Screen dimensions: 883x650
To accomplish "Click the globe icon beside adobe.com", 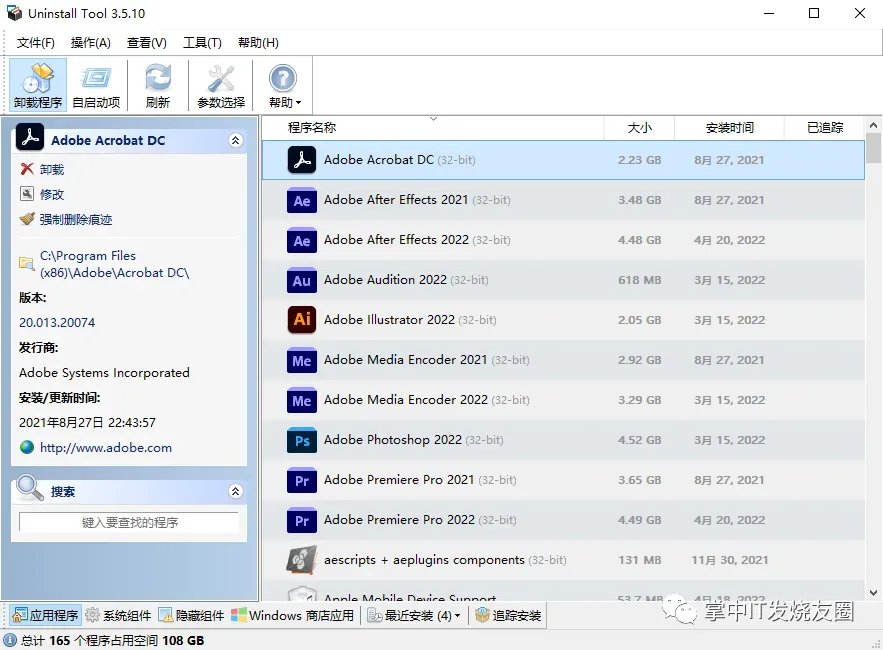I will point(26,447).
